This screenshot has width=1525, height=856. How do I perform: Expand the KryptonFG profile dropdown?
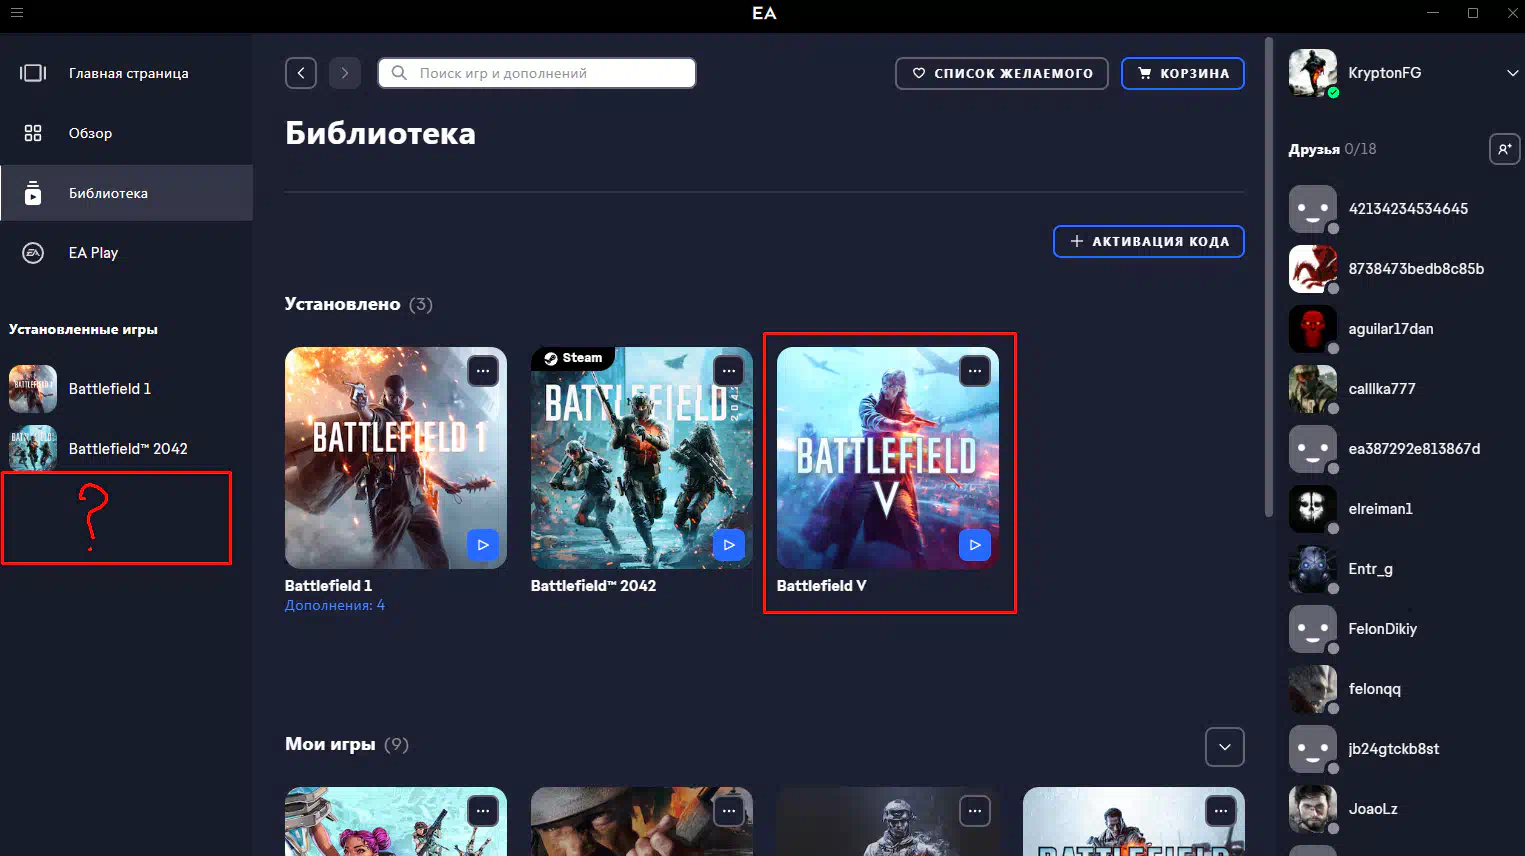(x=1512, y=73)
